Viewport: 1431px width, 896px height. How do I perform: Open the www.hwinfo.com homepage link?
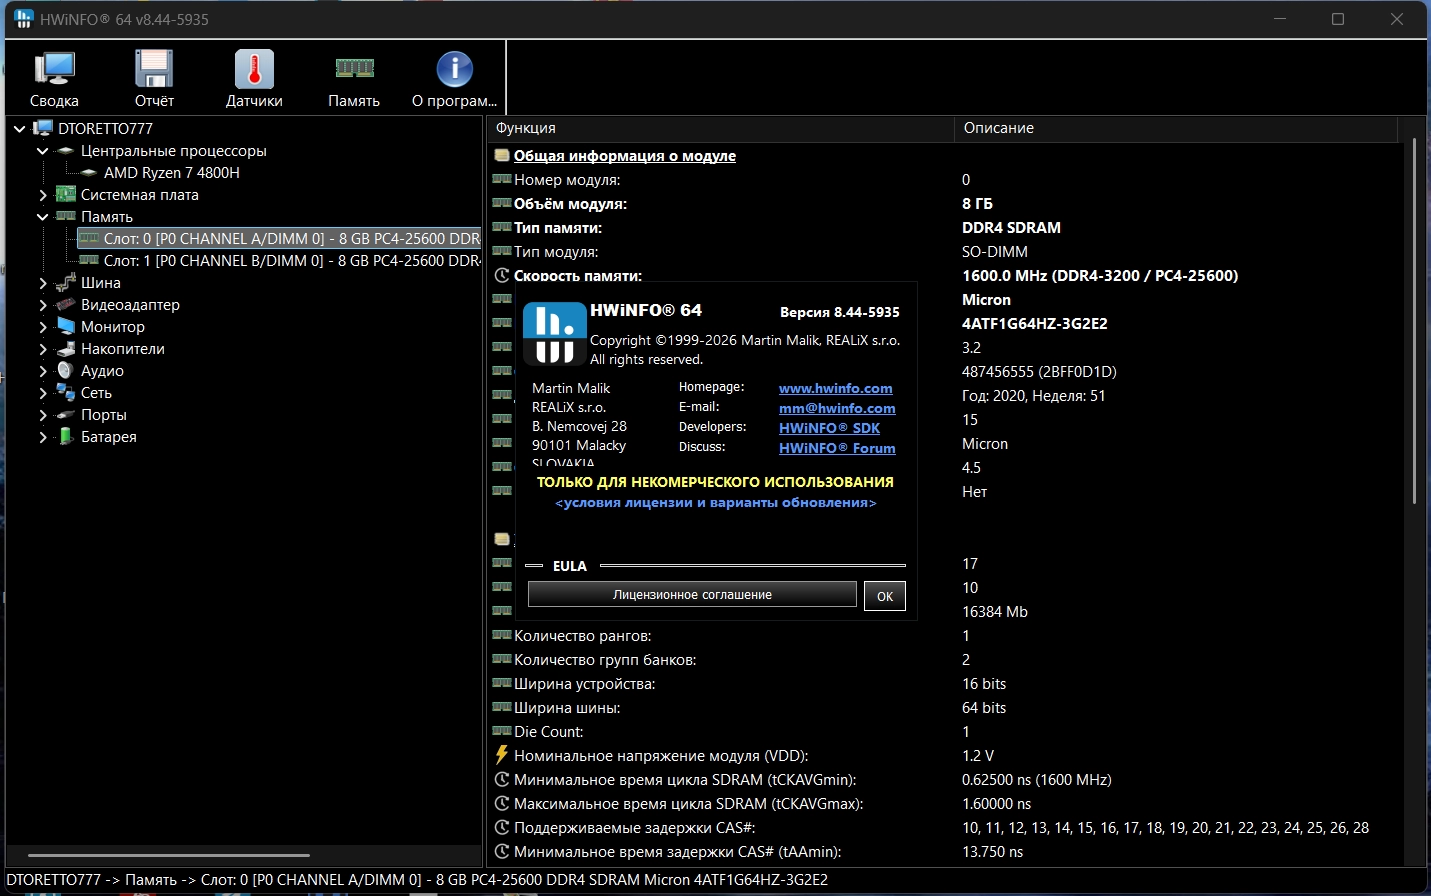point(835,388)
